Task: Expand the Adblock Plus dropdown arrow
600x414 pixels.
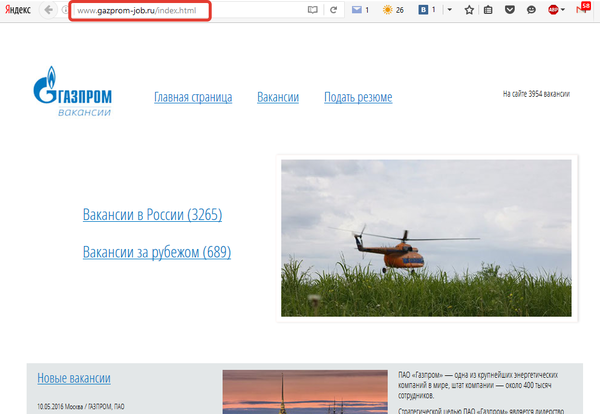Action: [562, 10]
